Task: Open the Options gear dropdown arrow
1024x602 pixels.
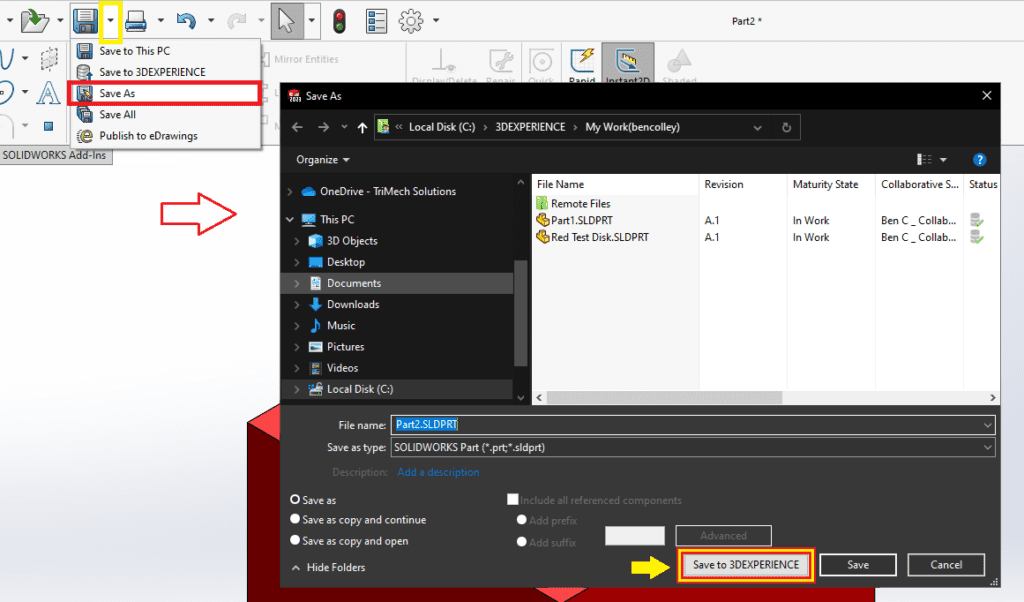Action: [x=436, y=21]
